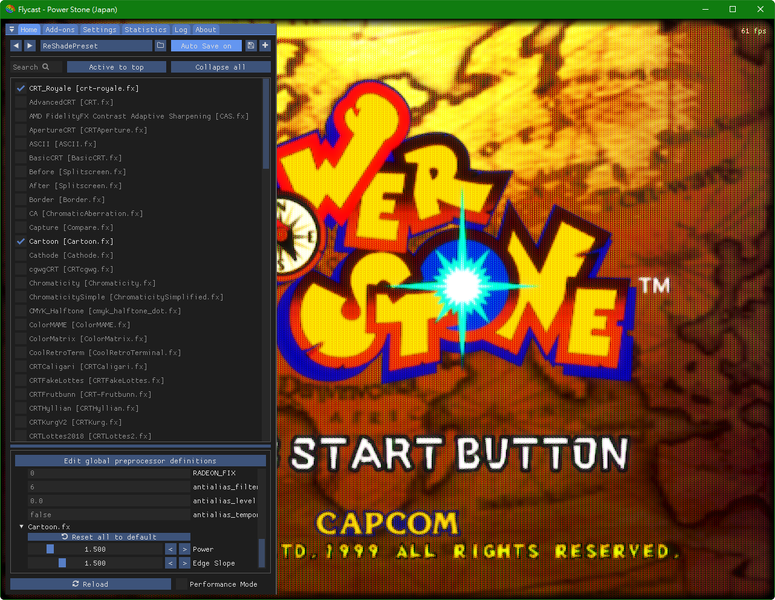Click the variables panel scrollbar
775x600 pixels.
262,553
